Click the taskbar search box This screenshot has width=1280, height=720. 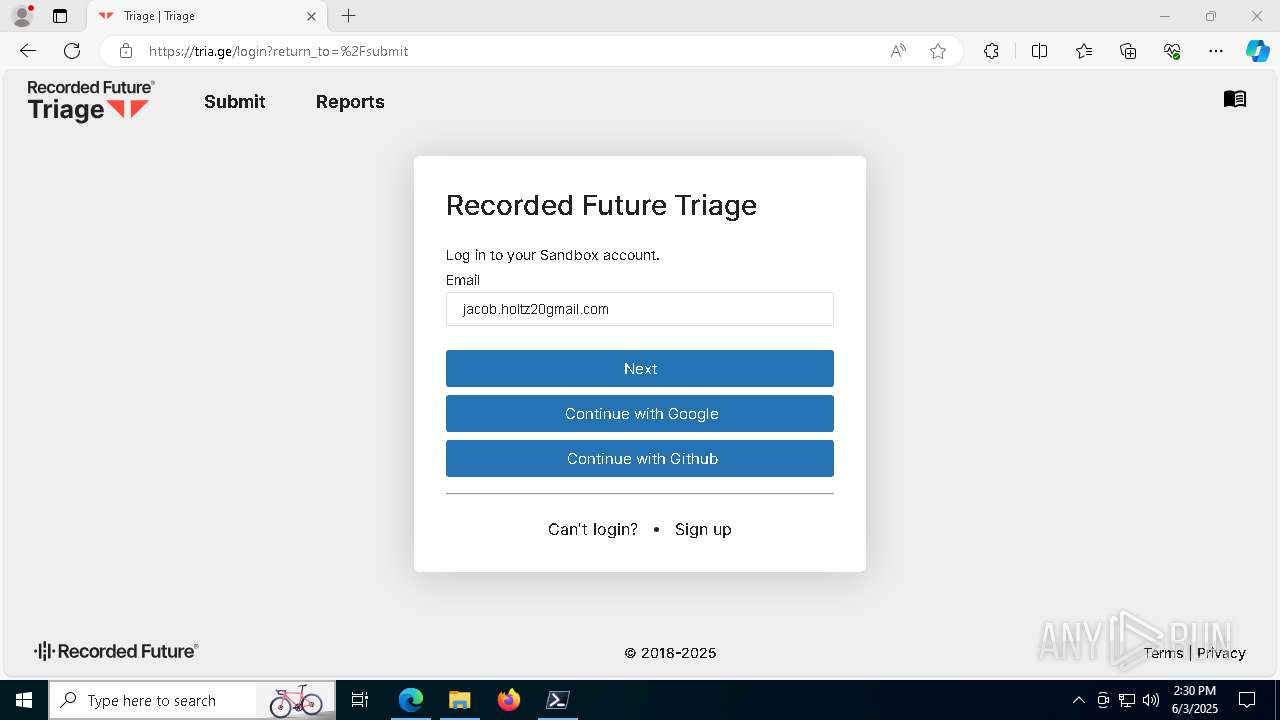tap(192, 700)
